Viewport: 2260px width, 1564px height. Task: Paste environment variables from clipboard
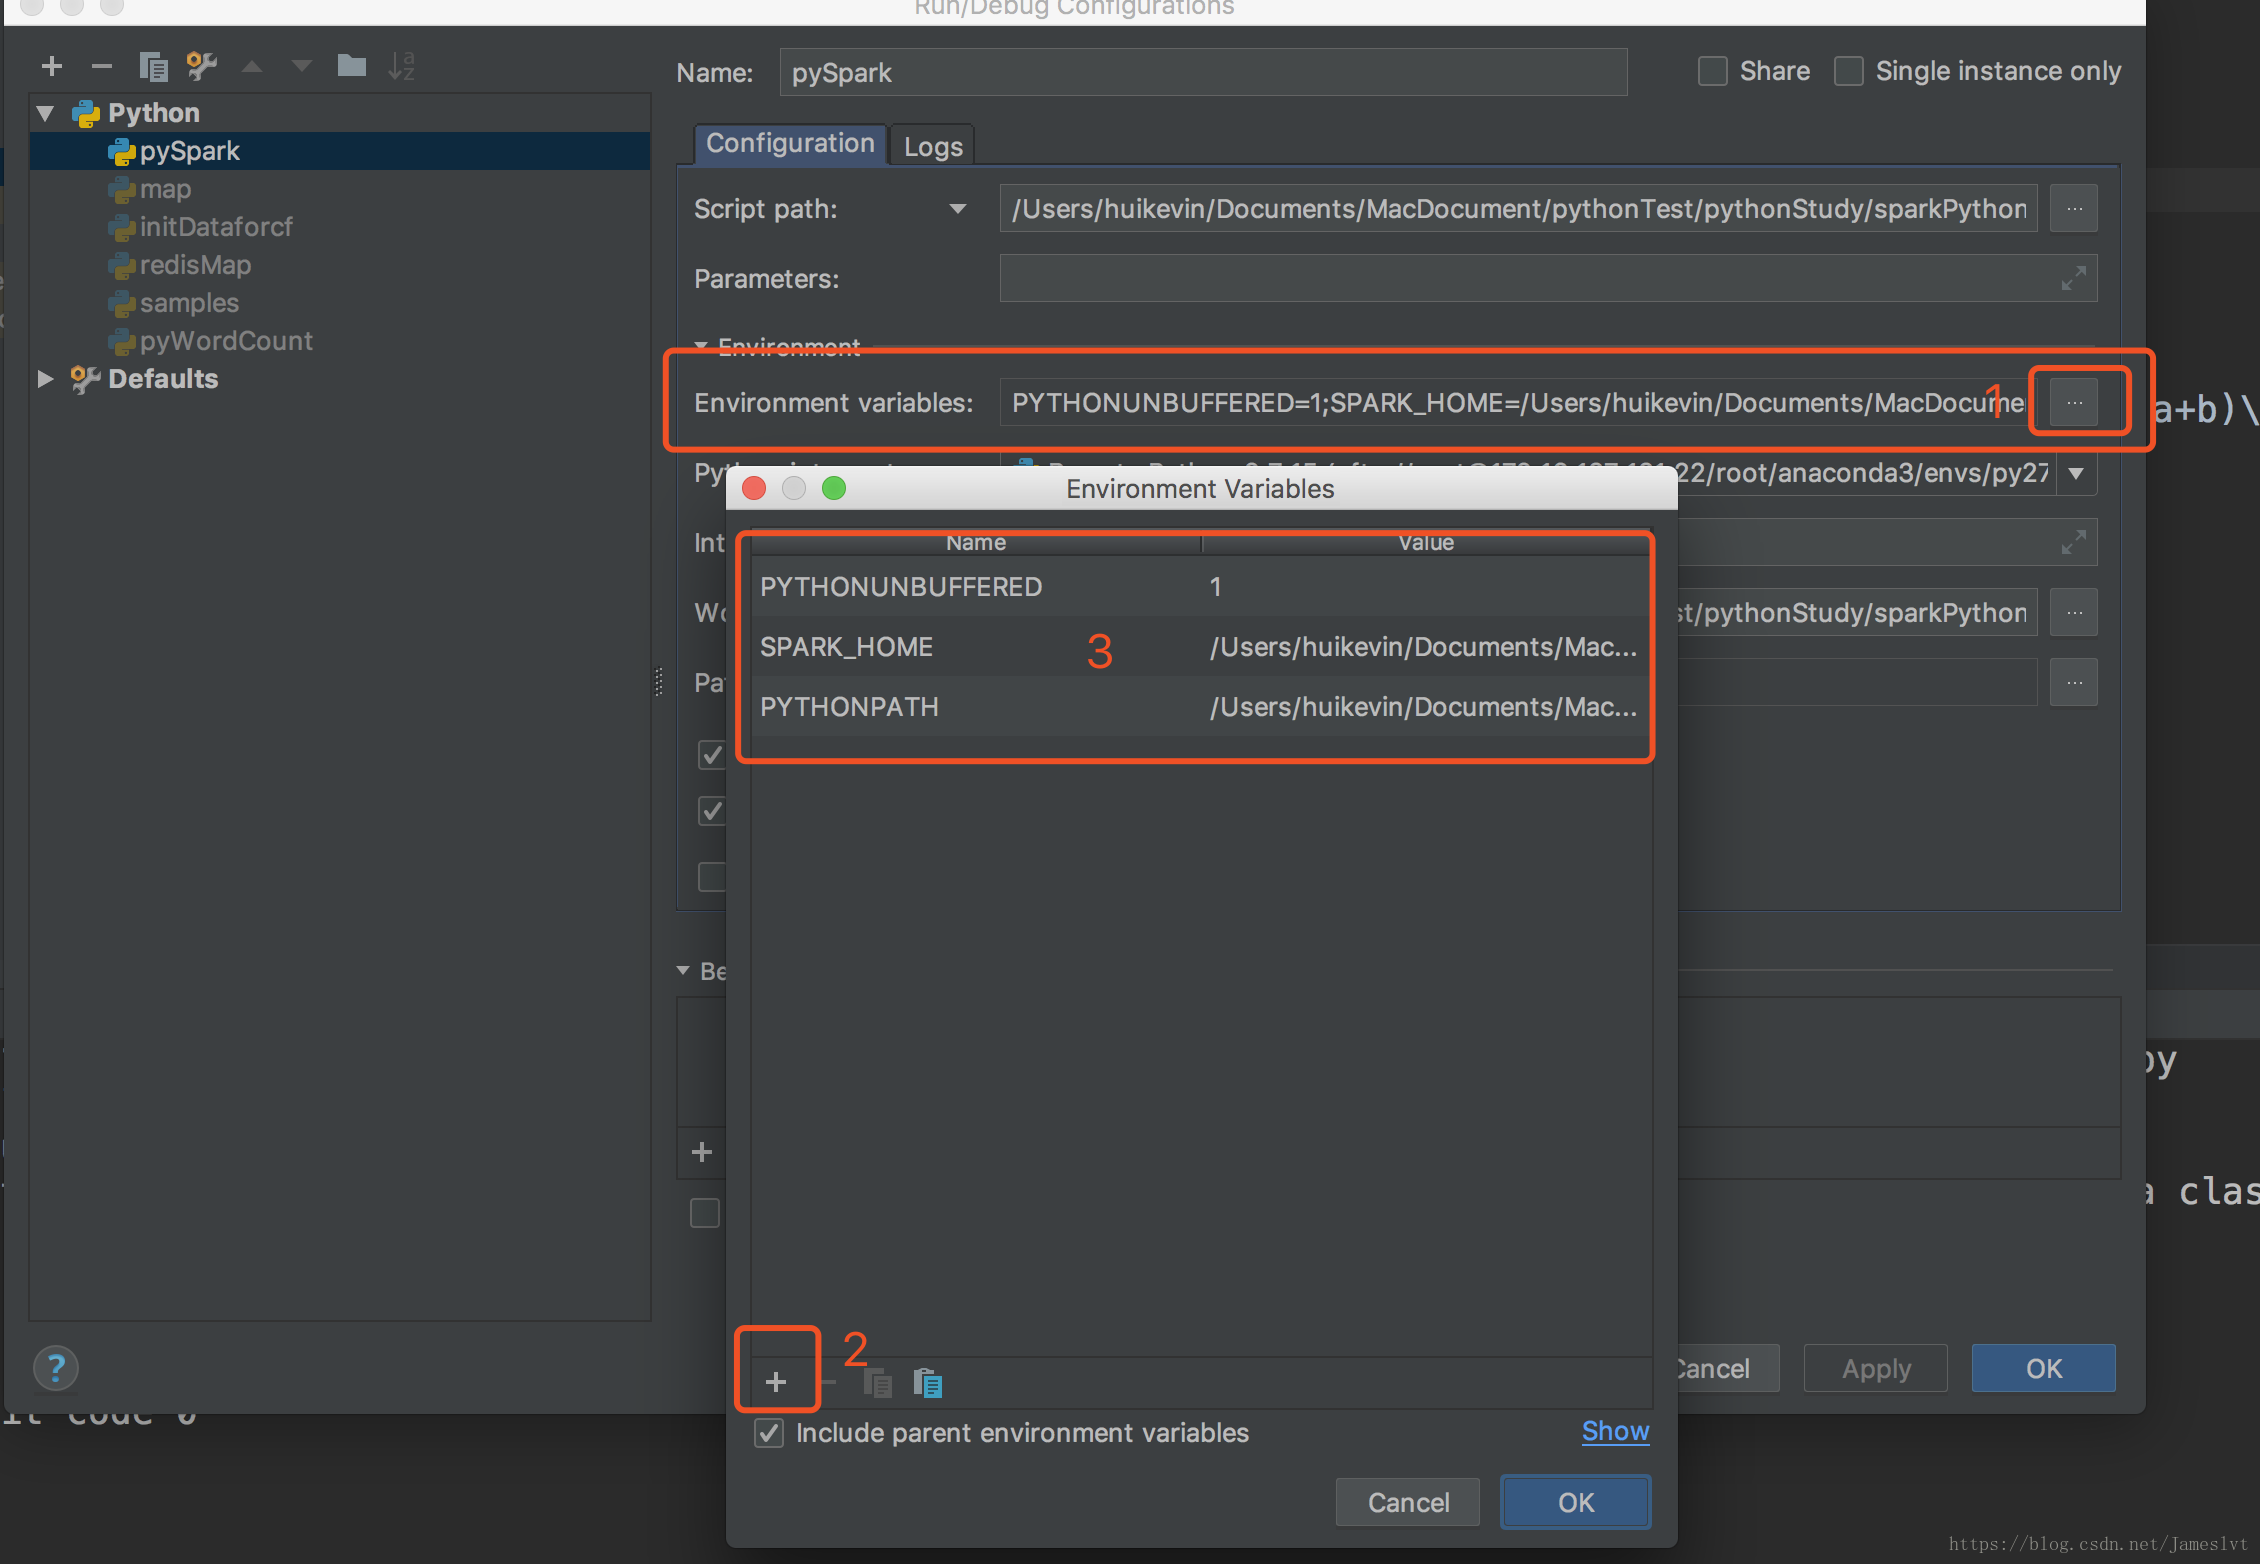[x=928, y=1382]
